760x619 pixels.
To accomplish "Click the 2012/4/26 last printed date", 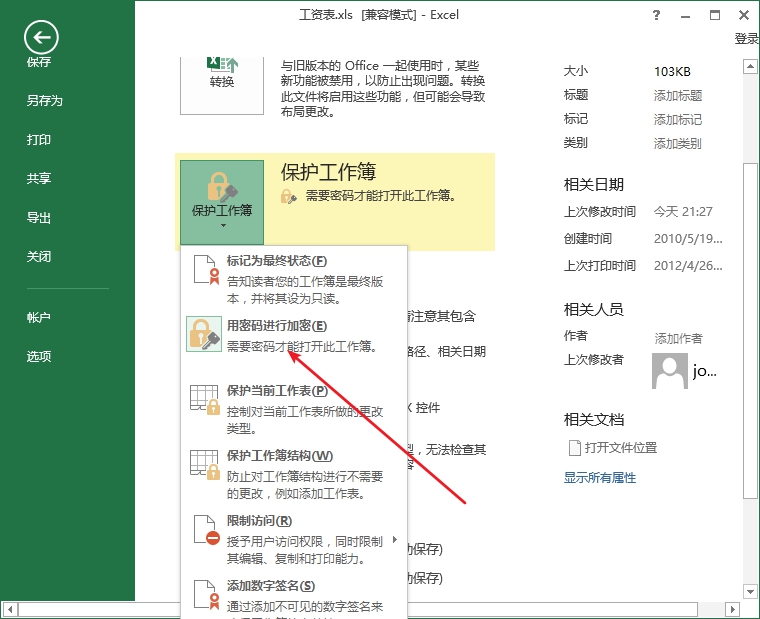I will 688,266.
